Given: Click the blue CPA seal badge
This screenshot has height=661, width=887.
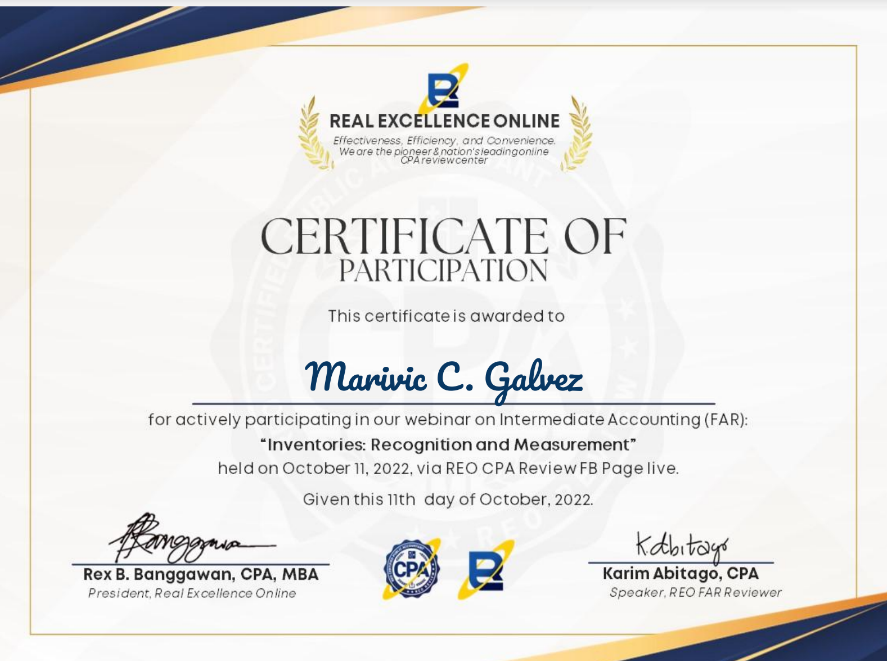Looking at the screenshot, I should pyautogui.click(x=412, y=569).
